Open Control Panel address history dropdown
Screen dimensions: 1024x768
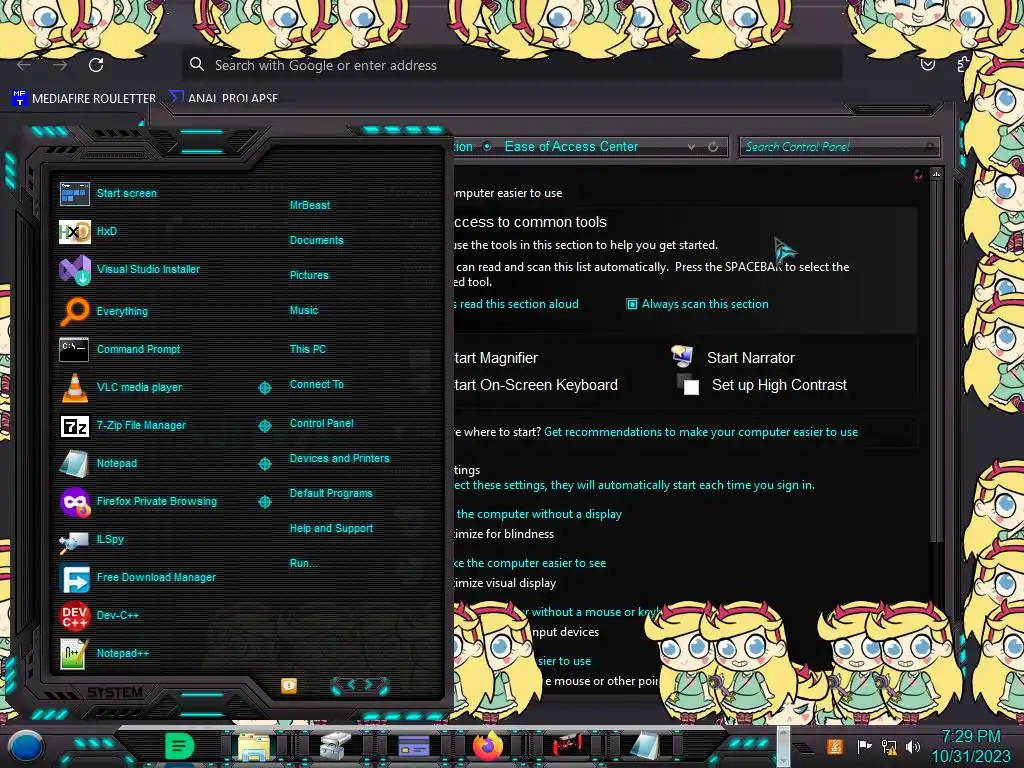click(x=691, y=147)
